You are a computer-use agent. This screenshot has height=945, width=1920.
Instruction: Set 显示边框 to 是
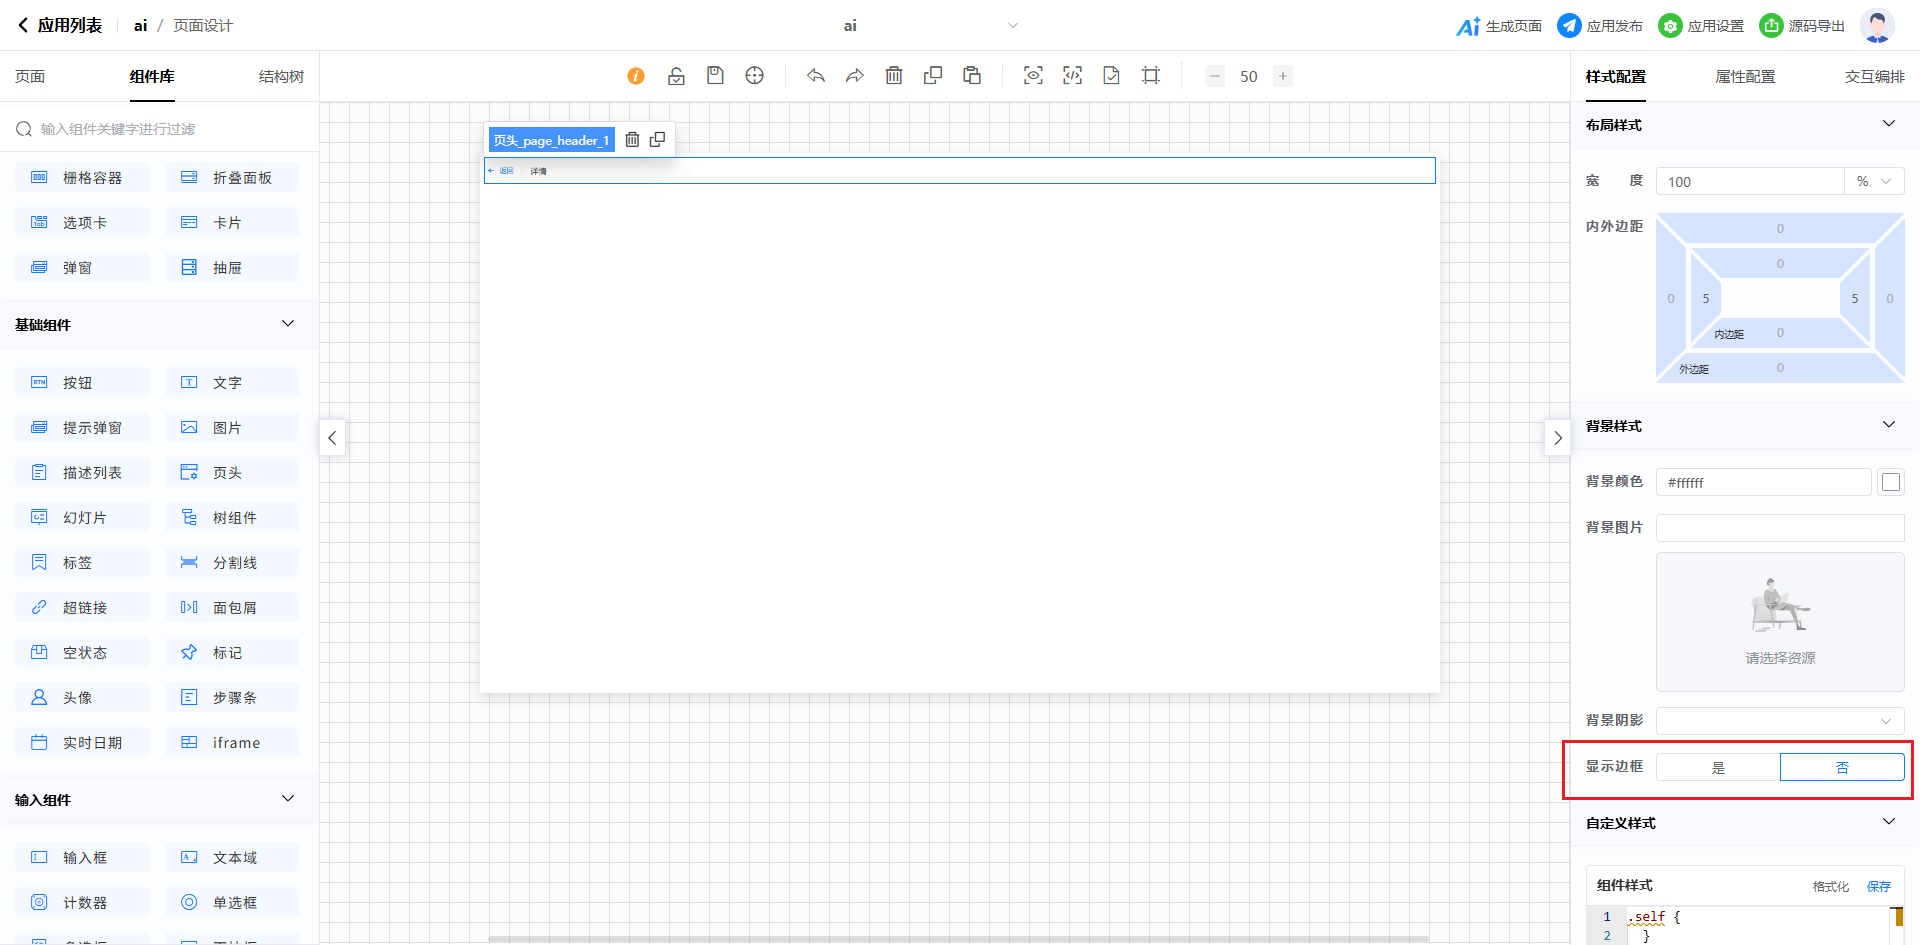(x=1718, y=767)
